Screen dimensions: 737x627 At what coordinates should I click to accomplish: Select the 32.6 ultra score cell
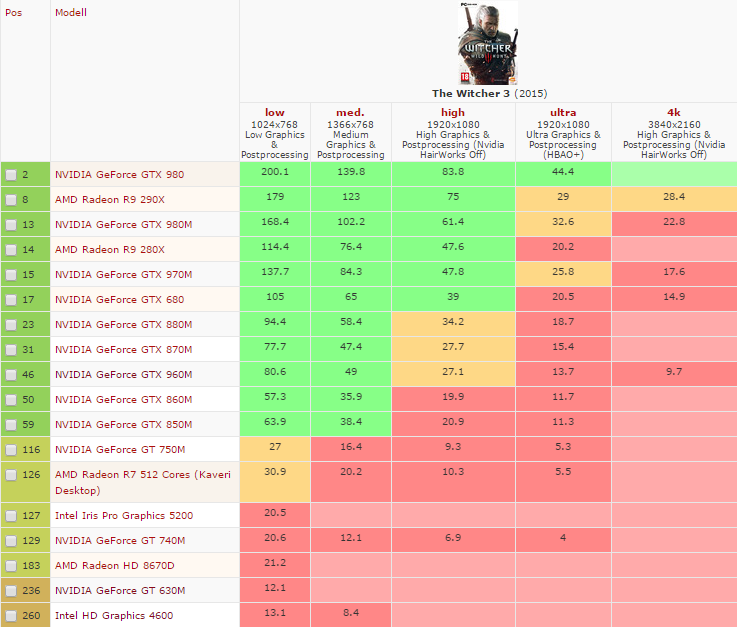point(563,224)
